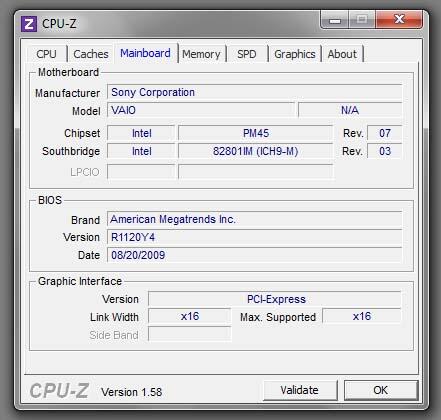Viewport: 441px width, 420px height.
Task: Click the CPU-Z purple Z title icon
Action: [x=29, y=24]
